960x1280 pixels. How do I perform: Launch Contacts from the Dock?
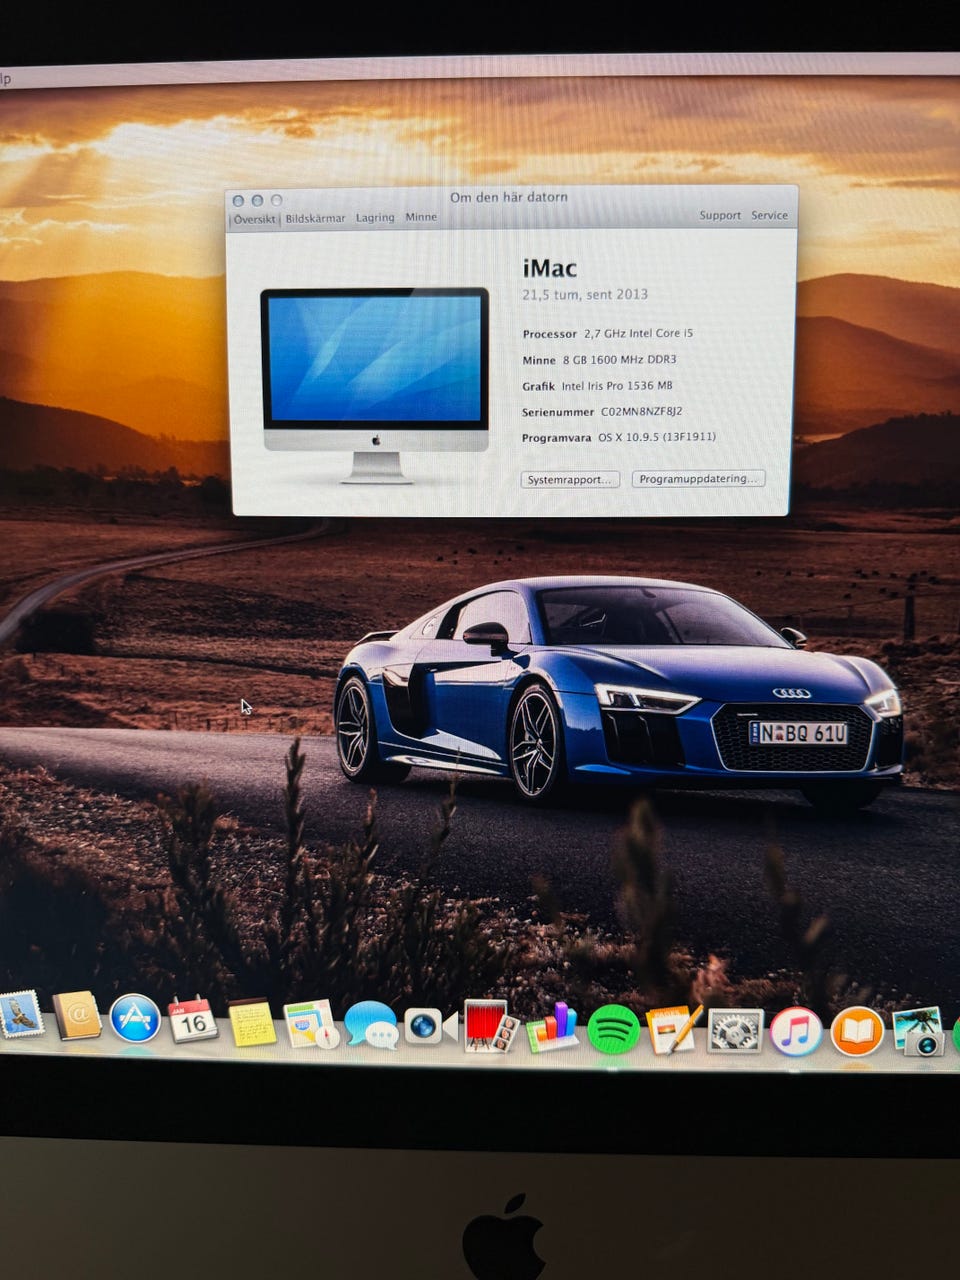[77, 1017]
